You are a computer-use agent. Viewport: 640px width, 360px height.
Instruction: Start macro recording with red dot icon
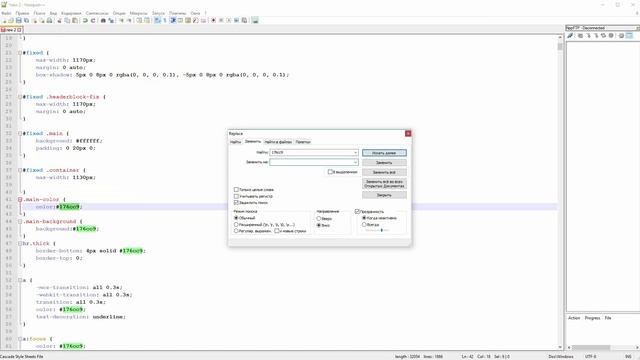pyautogui.click(x=213, y=20)
